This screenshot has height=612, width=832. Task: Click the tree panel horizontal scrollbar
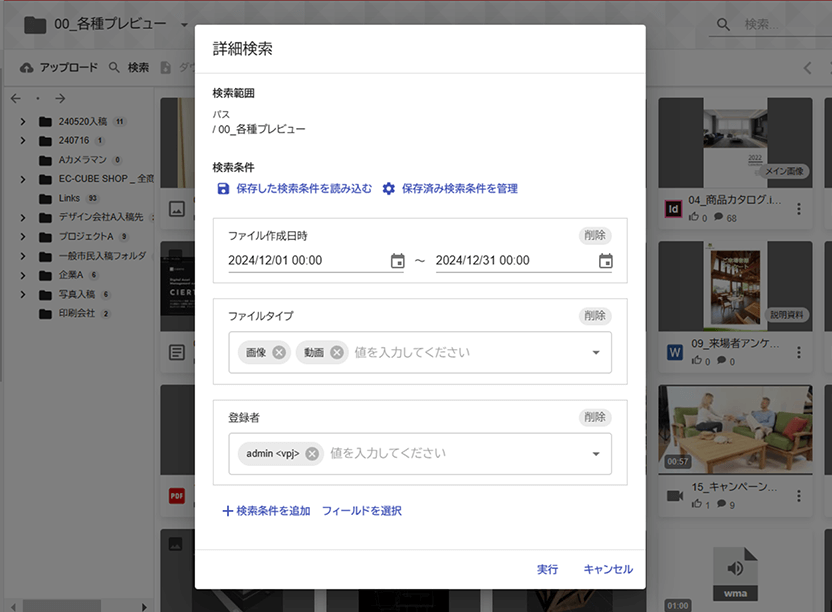pos(62,606)
